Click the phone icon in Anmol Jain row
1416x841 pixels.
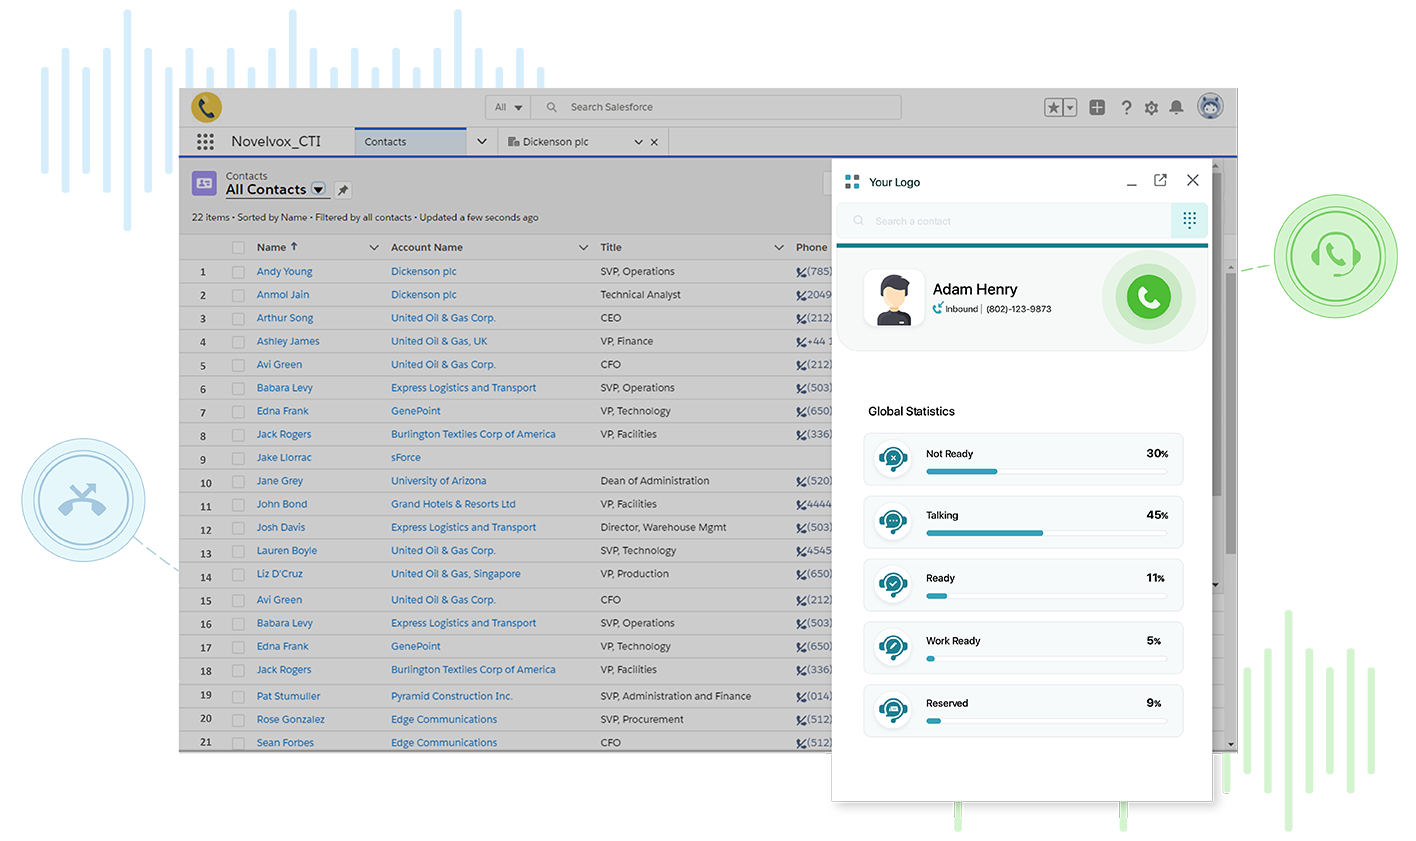pyautogui.click(x=801, y=295)
